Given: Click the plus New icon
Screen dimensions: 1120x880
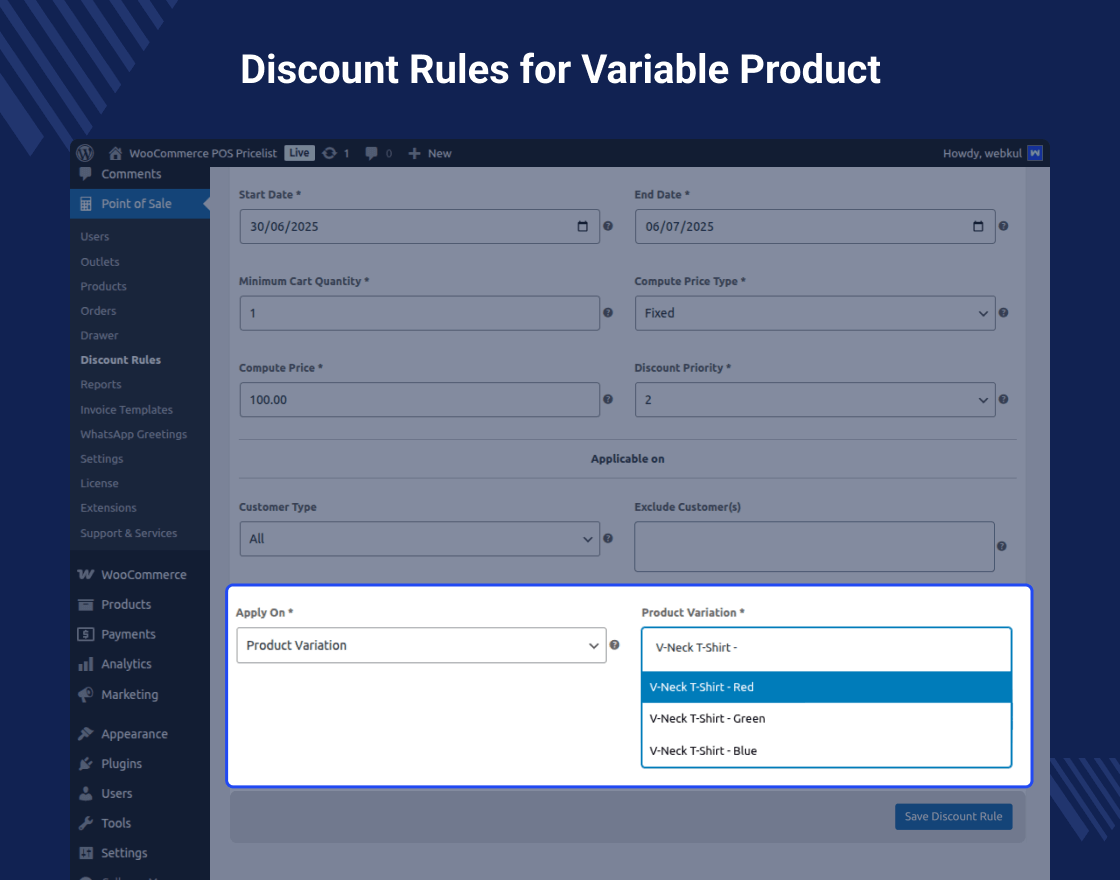Looking at the screenshot, I should (x=414, y=153).
